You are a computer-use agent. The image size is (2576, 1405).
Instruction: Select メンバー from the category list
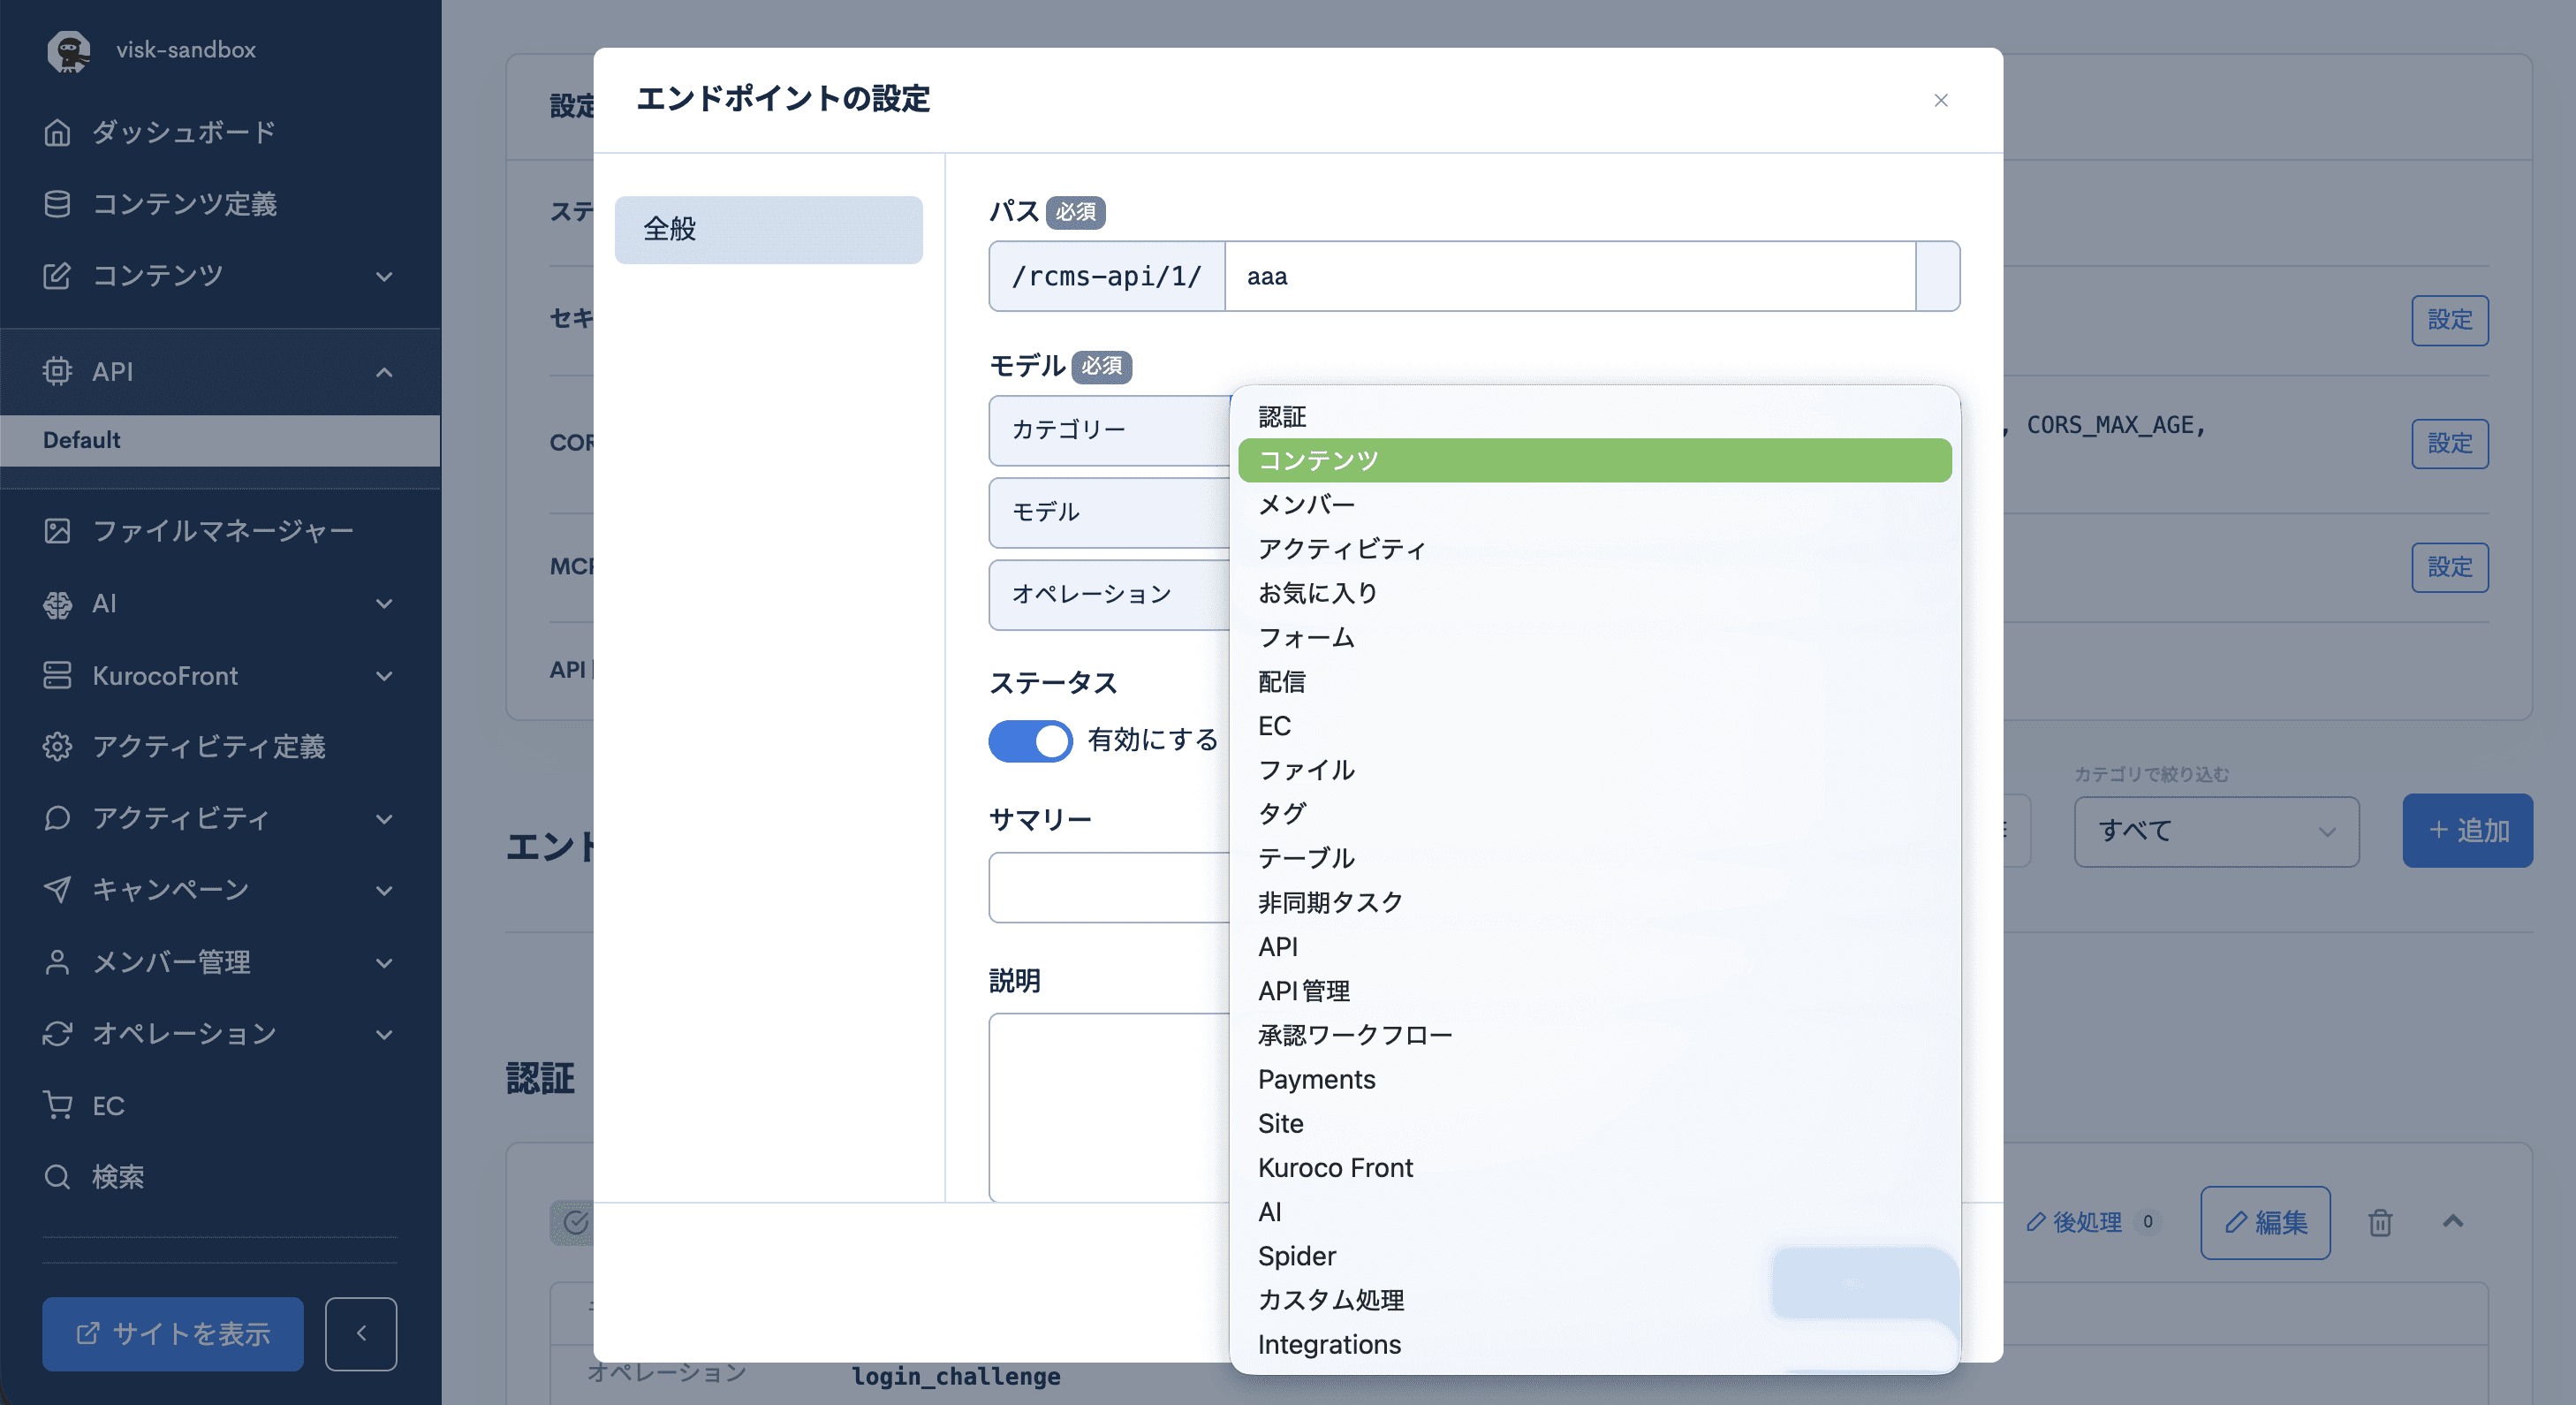1306,505
